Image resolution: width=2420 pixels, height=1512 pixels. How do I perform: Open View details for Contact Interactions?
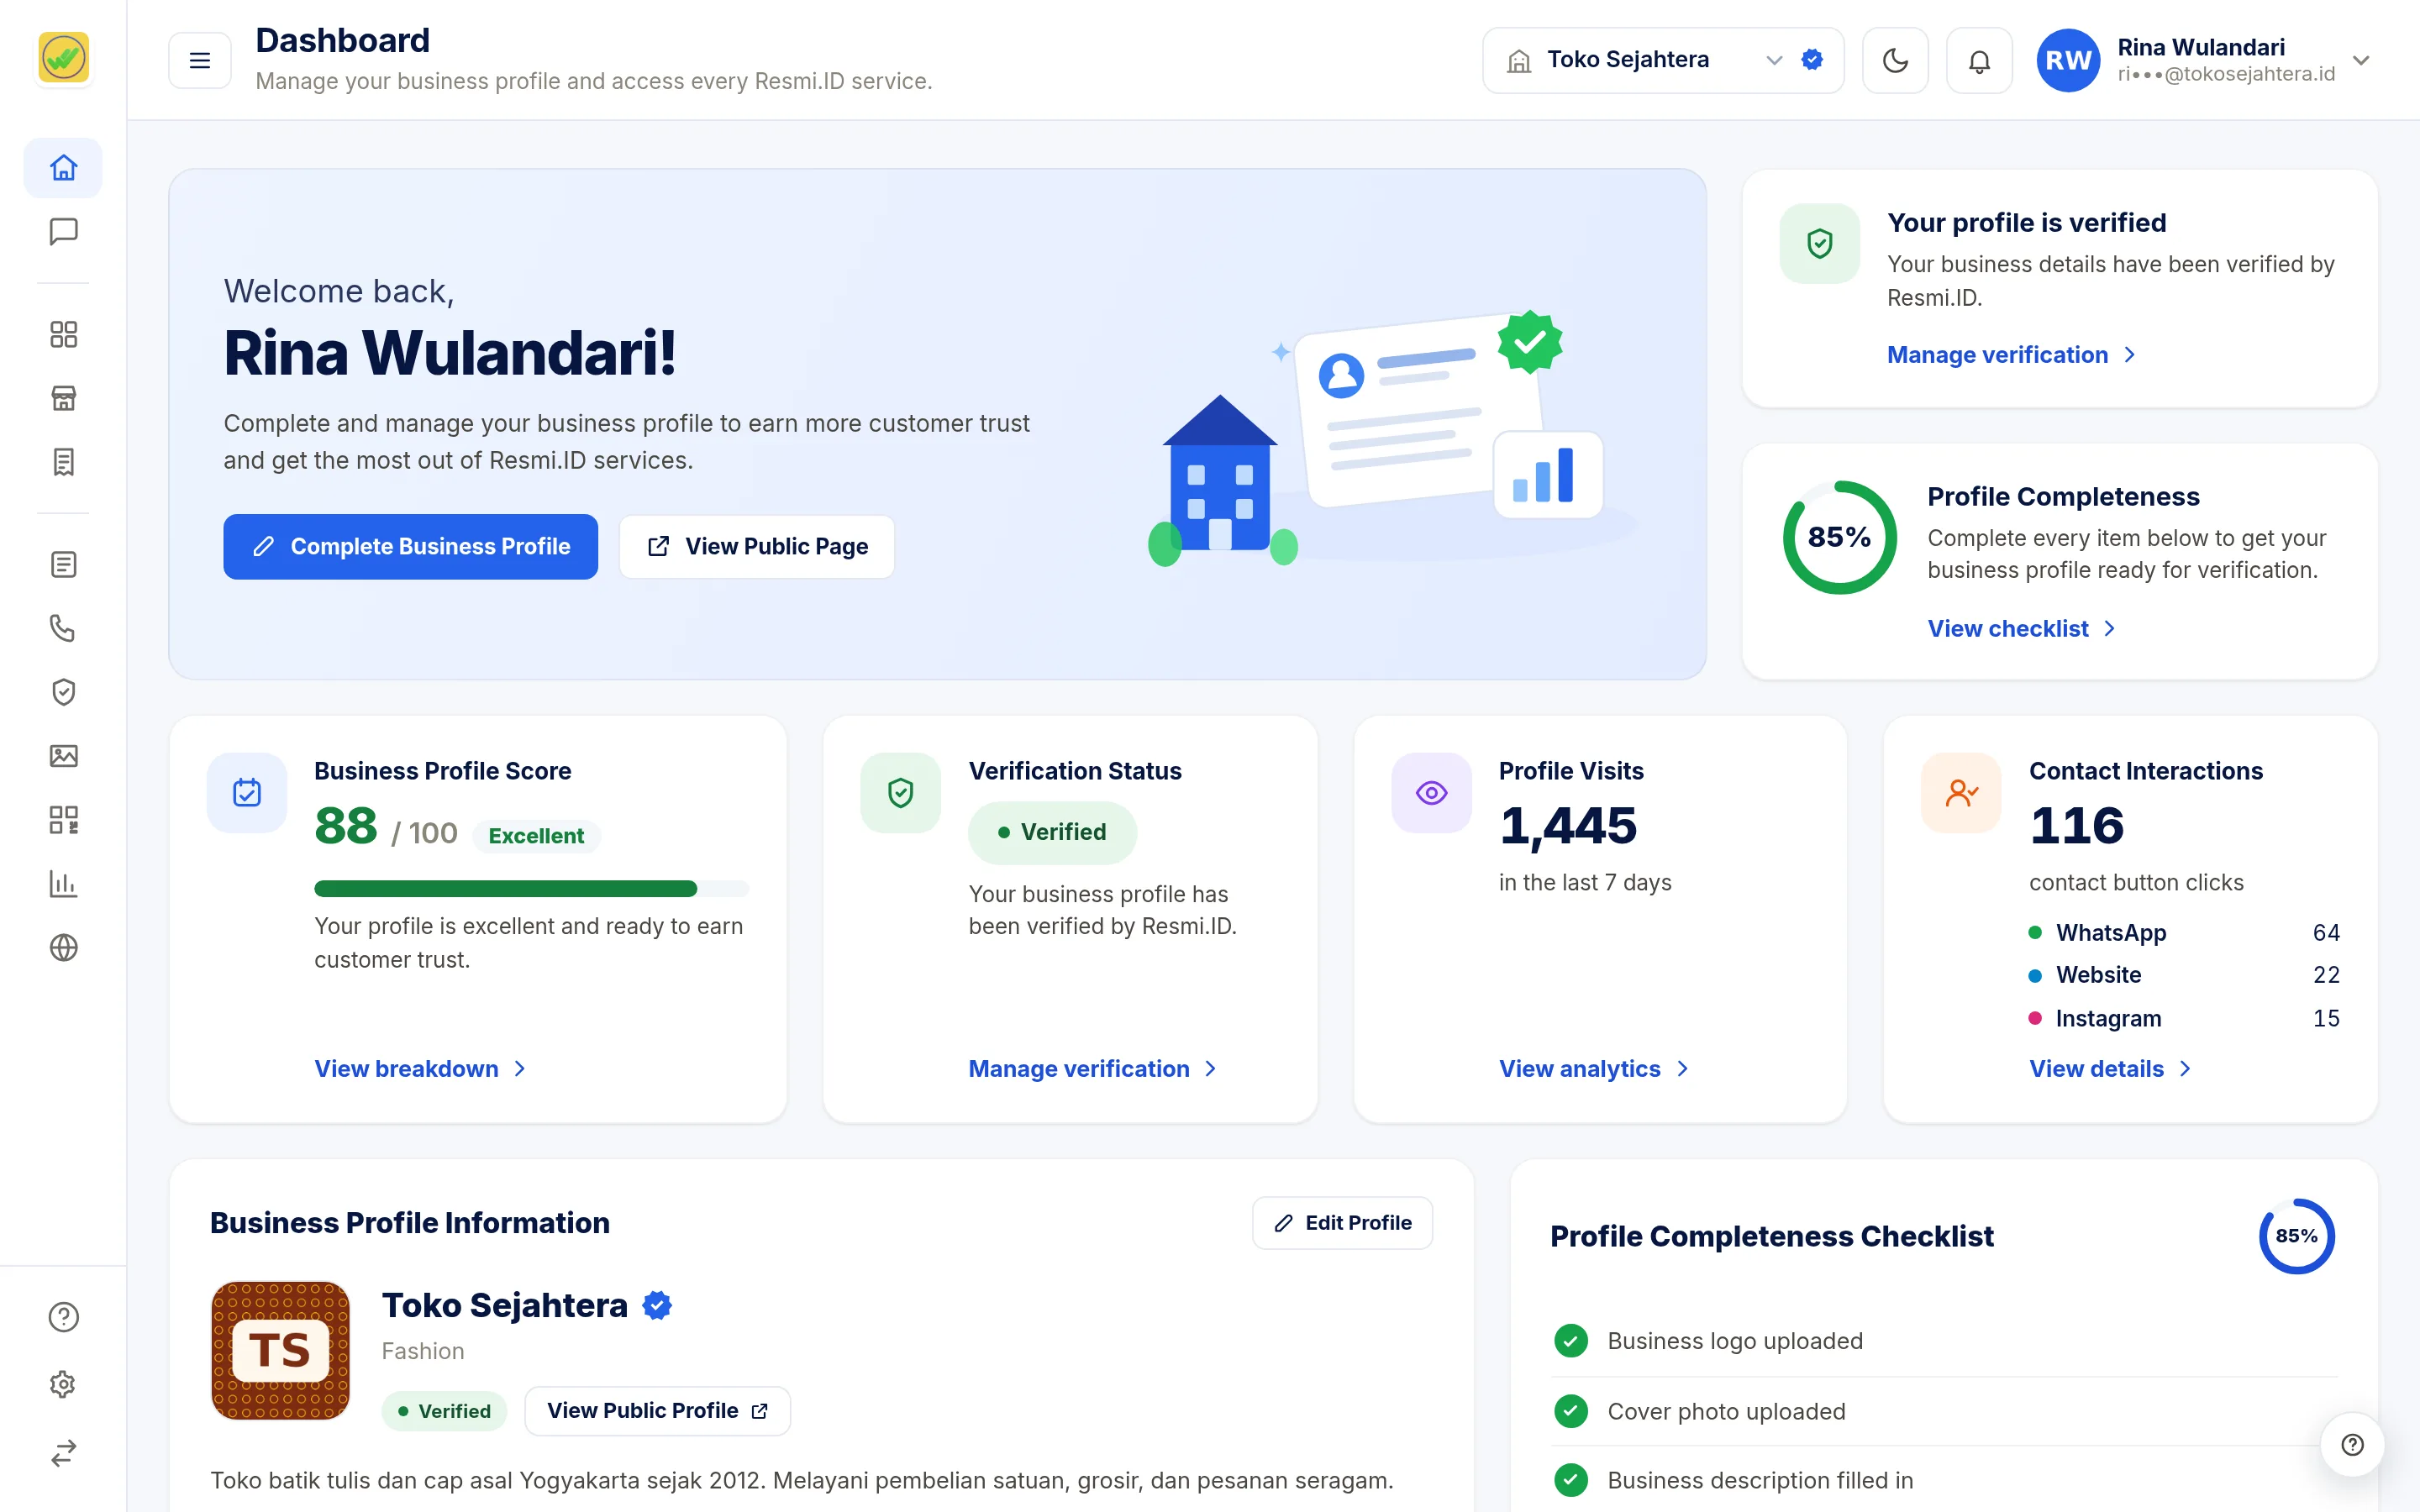(x=2110, y=1068)
